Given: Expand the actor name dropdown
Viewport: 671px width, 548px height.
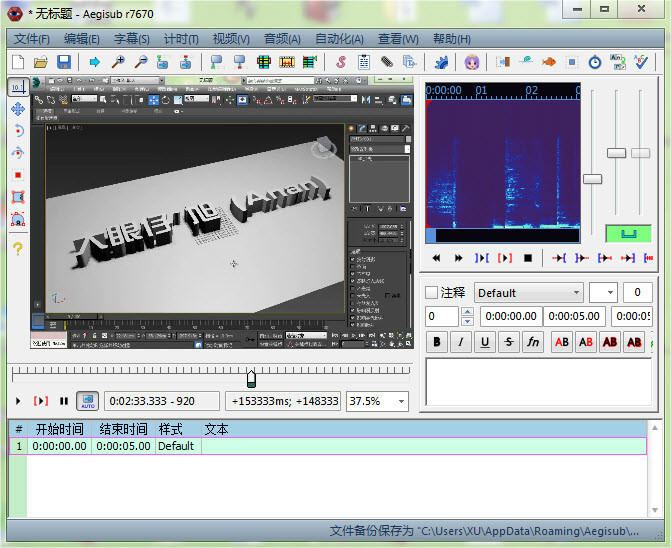Looking at the screenshot, I should click(609, 293).
